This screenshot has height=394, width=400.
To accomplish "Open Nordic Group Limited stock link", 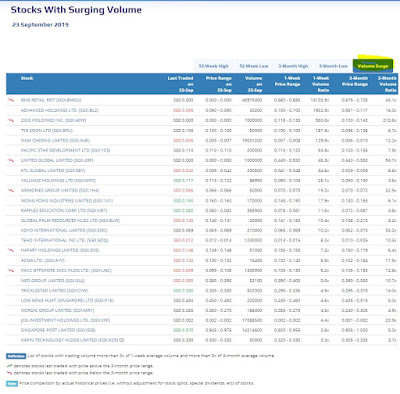I will point(57,310).
